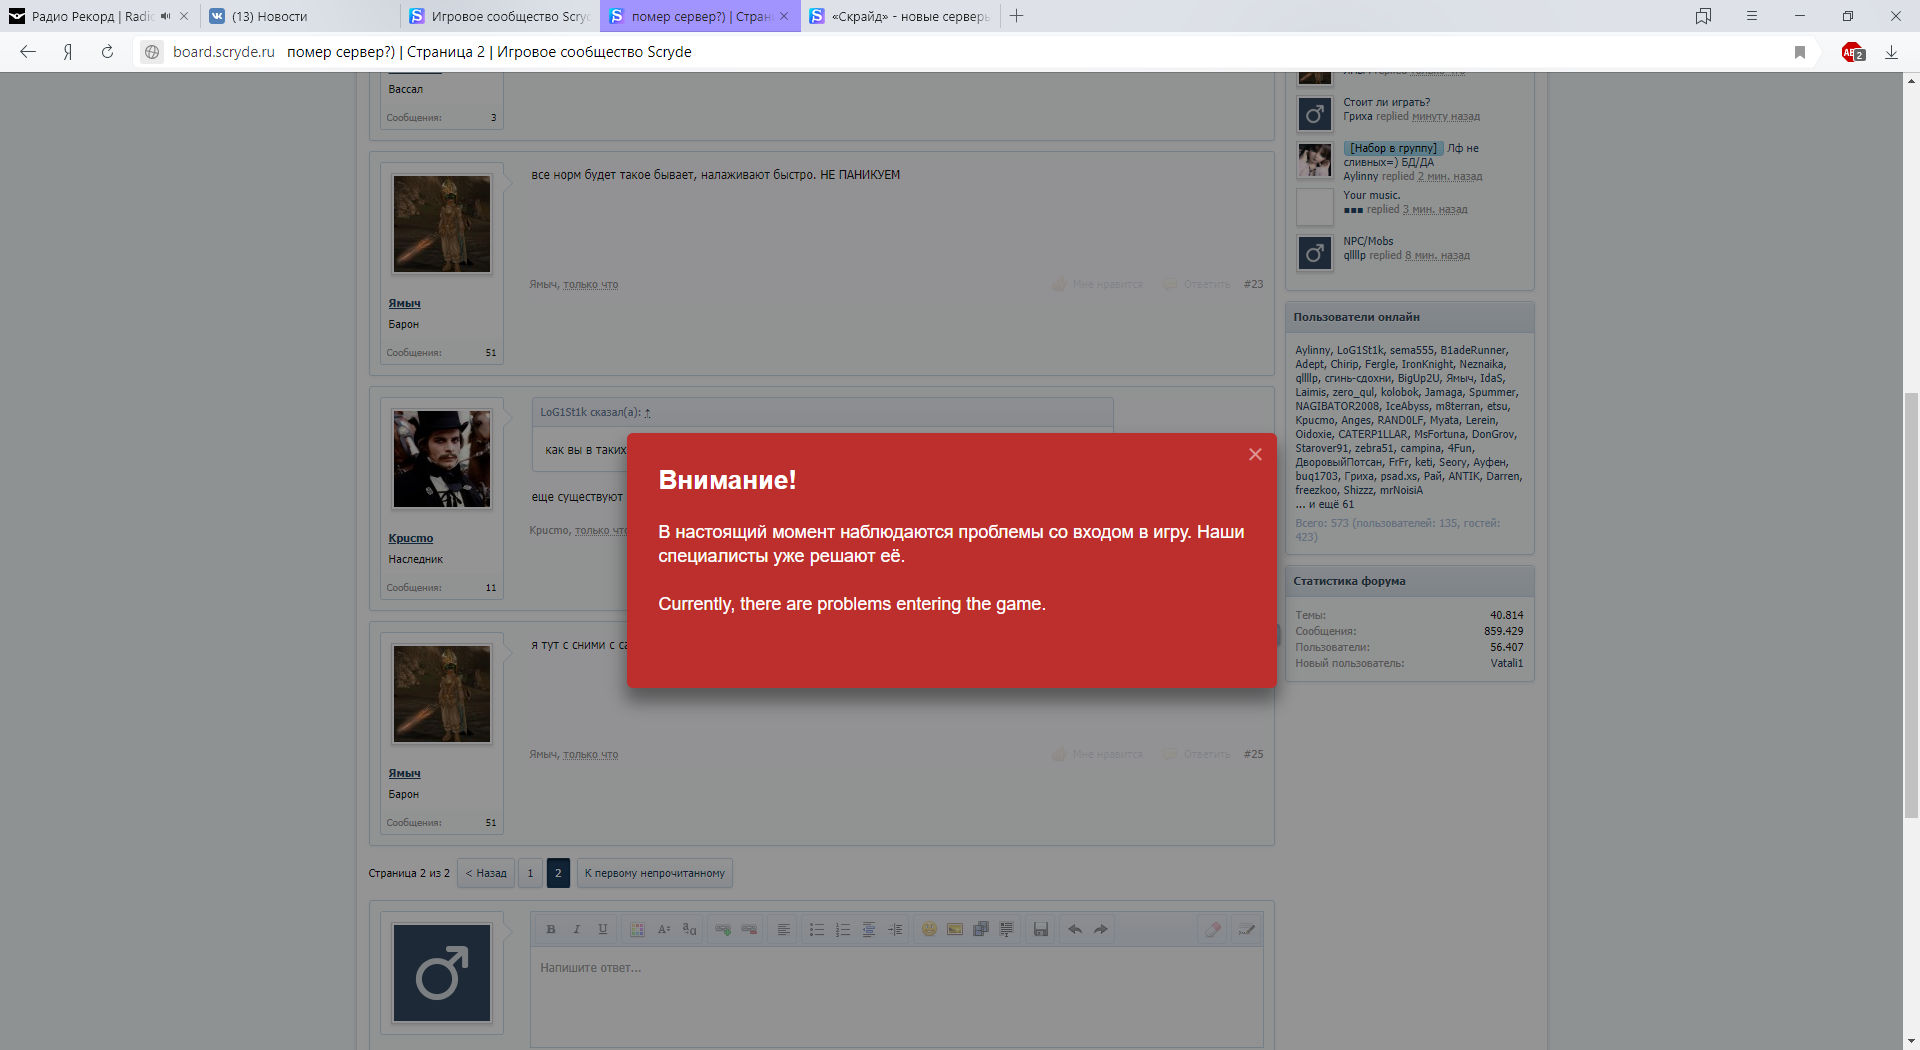Open the text alignment dropdown in editor

tap(784, 930)
